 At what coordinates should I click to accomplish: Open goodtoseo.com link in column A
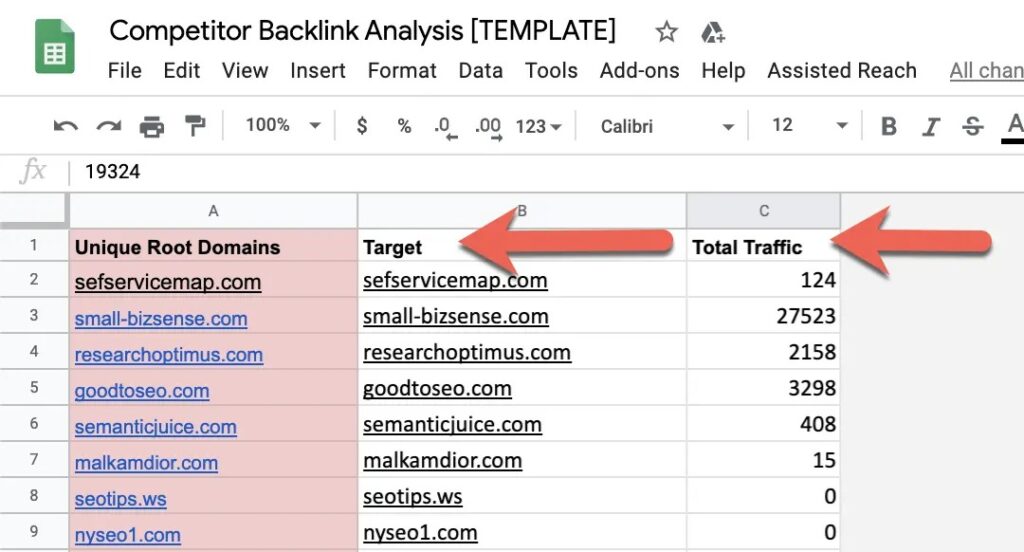coord(142,391)
